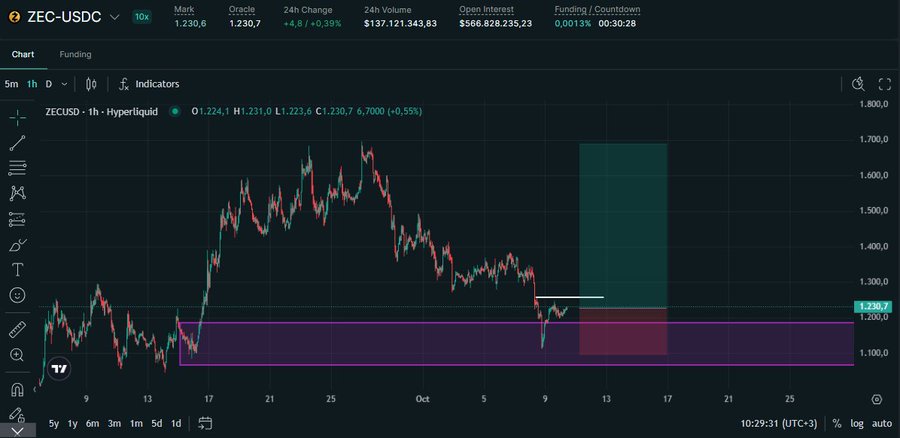
Task: Open the Indicators dialog
Action: coord(149,84)
